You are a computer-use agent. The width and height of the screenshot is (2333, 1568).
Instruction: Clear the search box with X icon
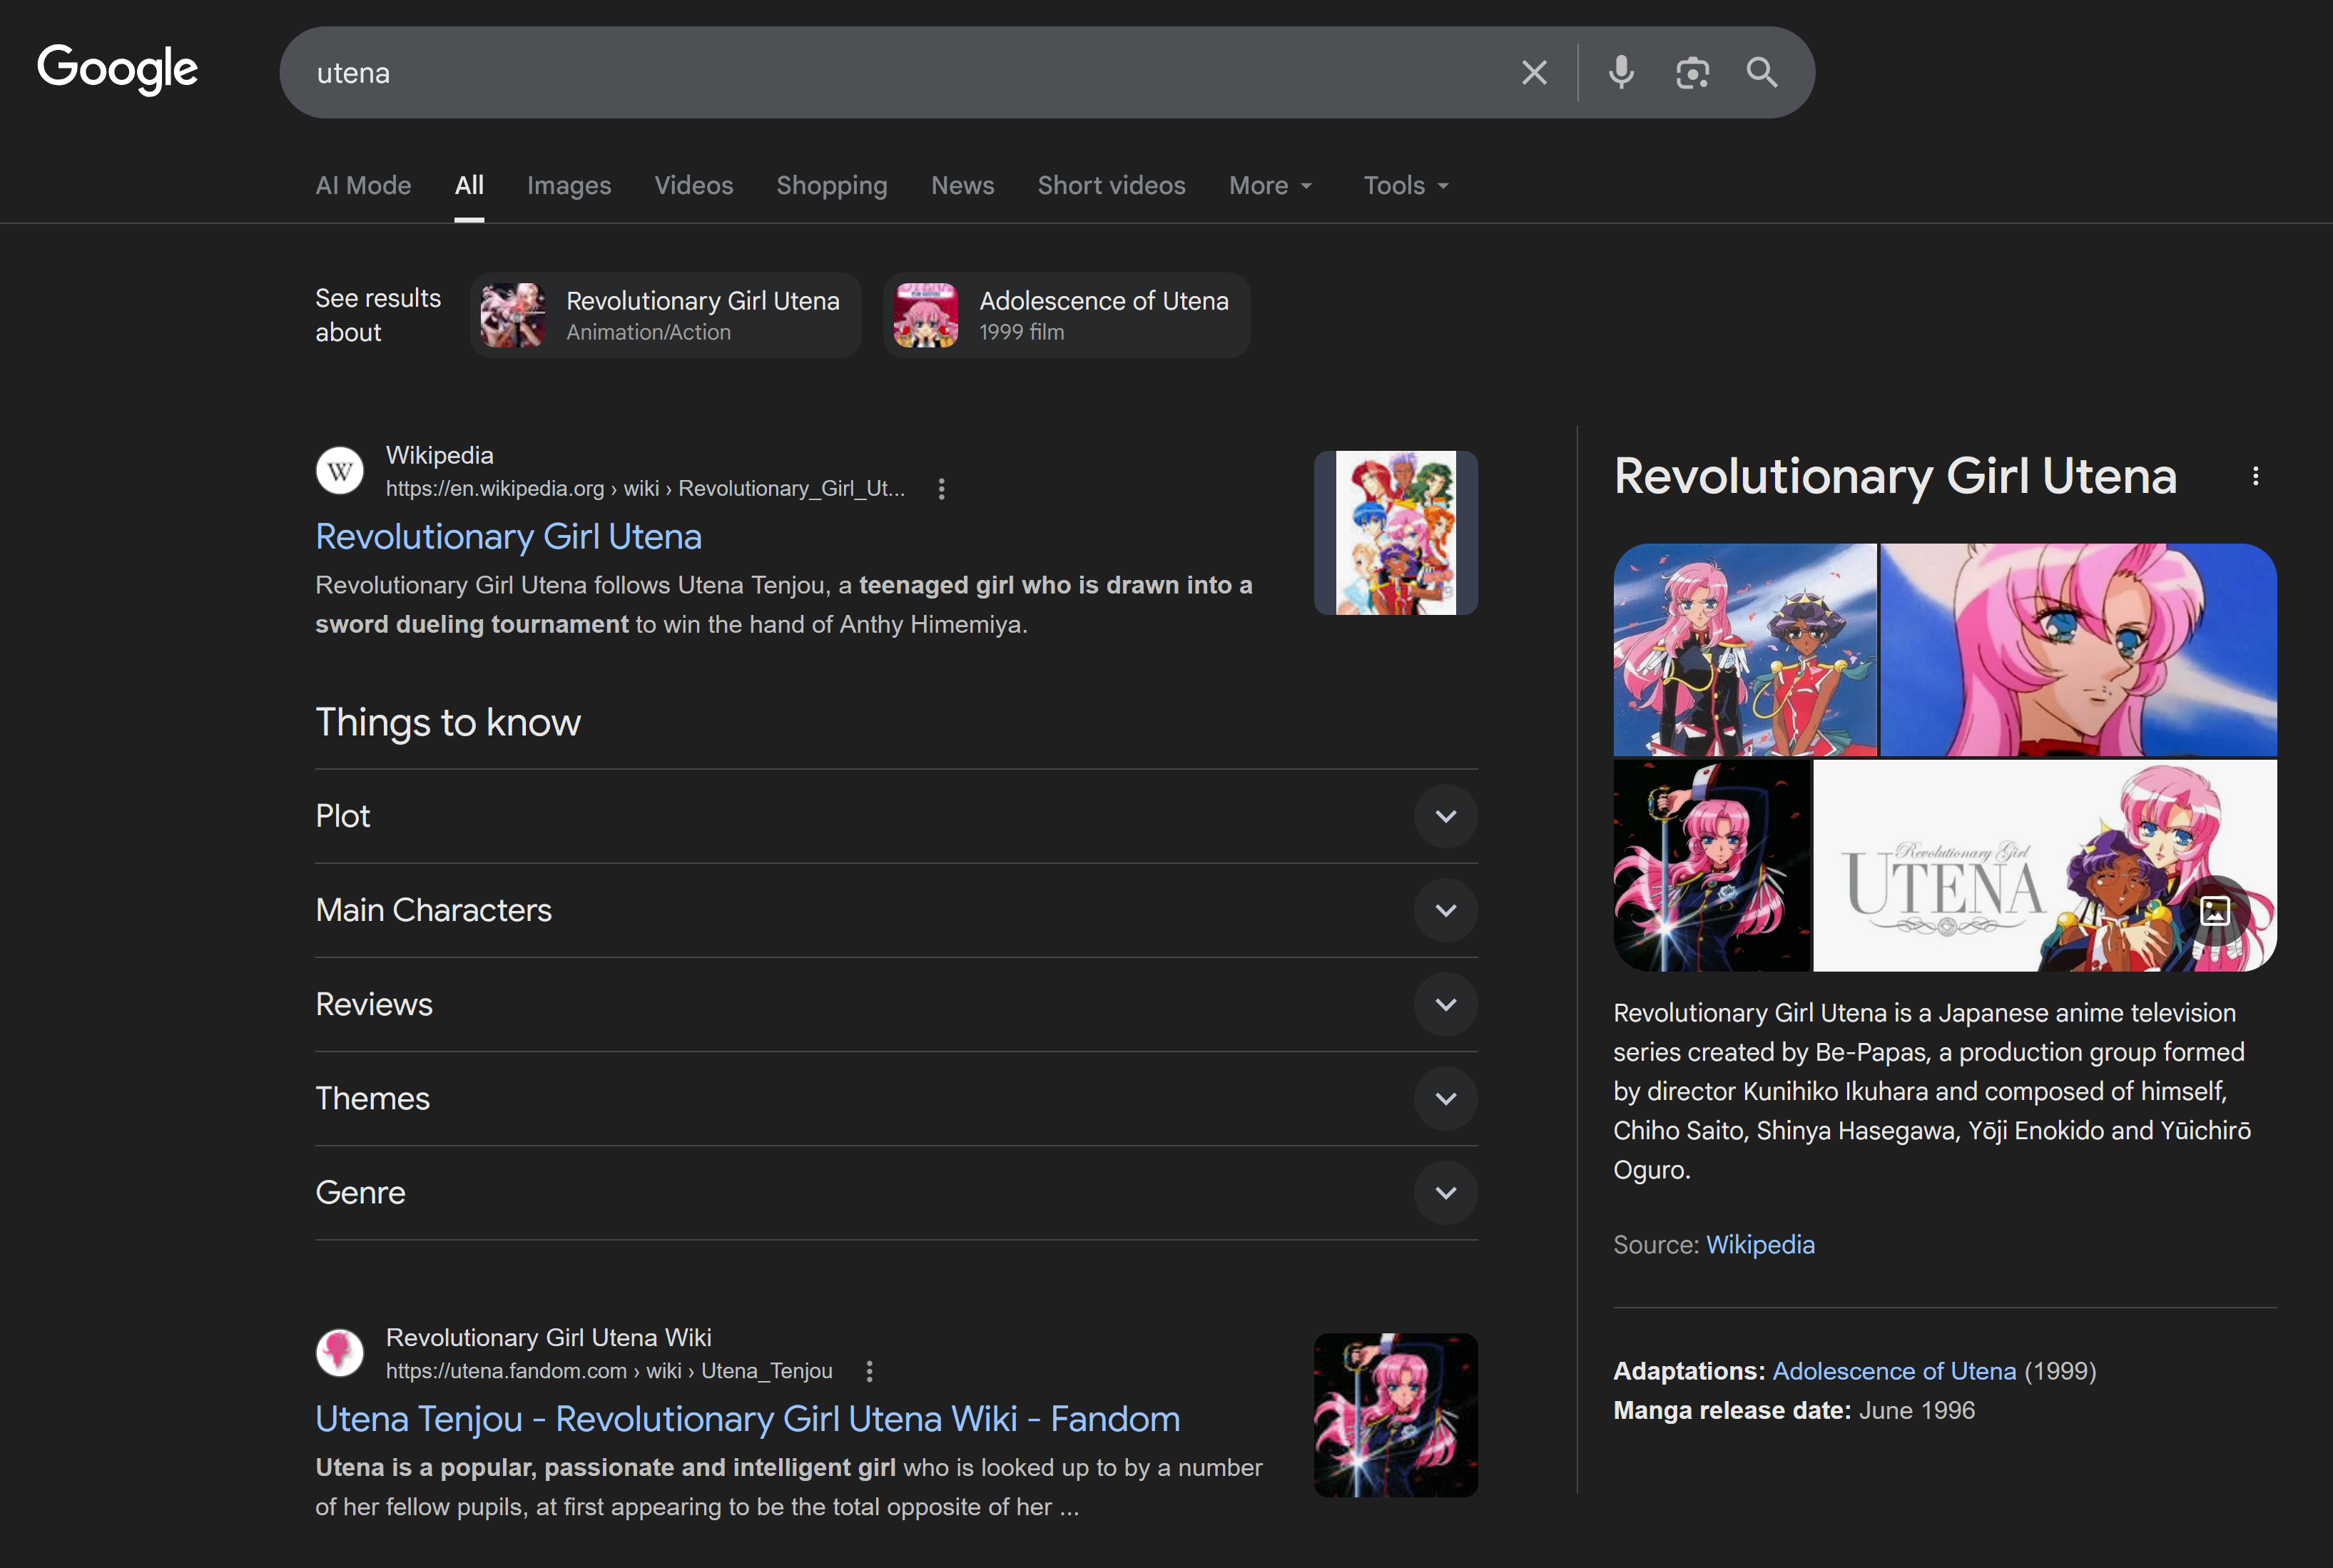pos(1534,73)
